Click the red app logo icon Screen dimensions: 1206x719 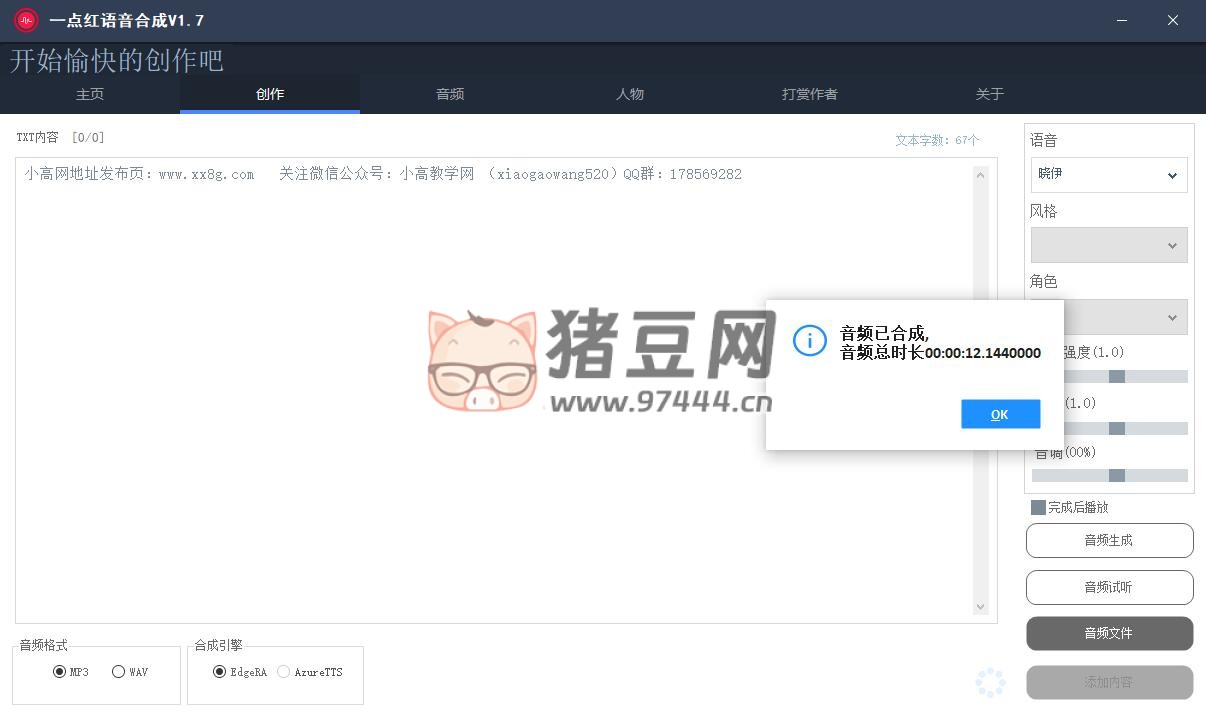[26, 20]
